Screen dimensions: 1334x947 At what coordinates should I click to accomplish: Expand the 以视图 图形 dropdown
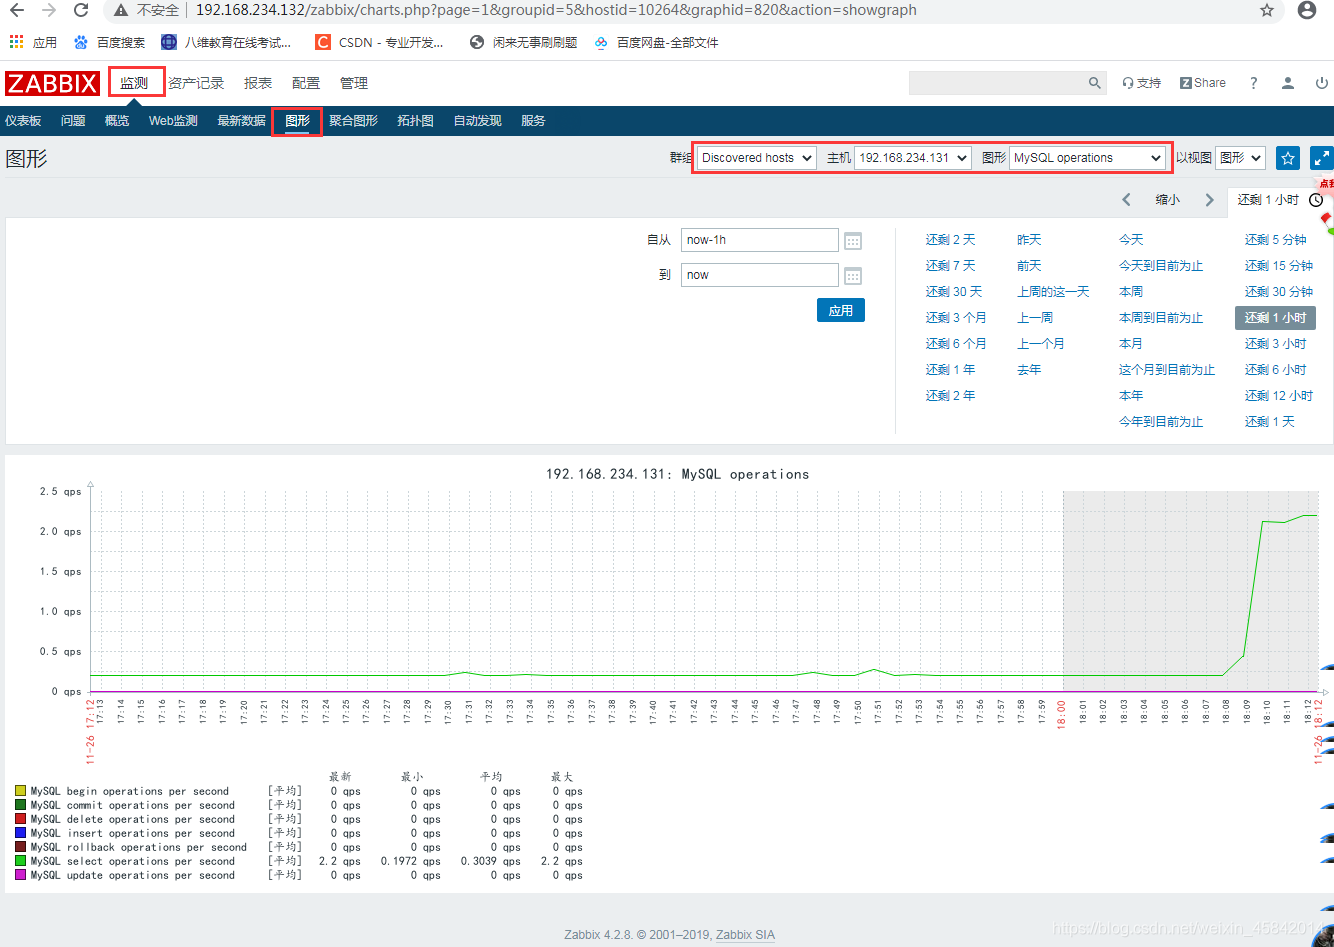point(1240,158)
